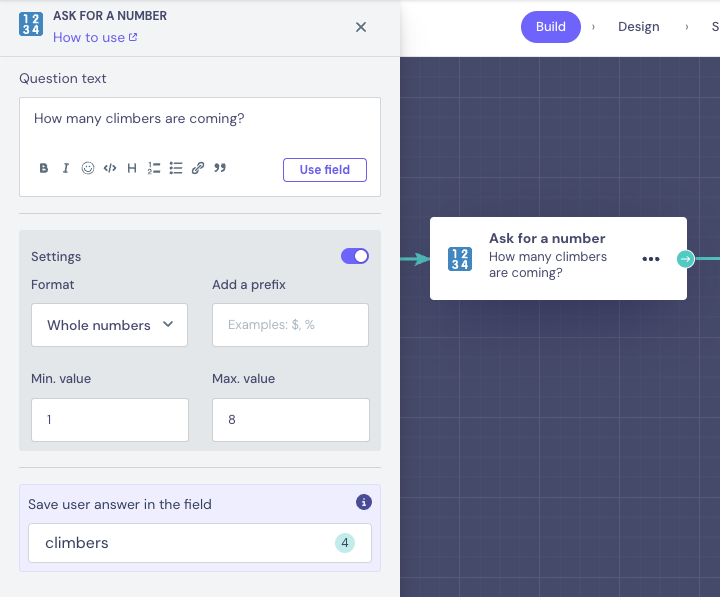This screenshot has height=597, width=720.
Task: Click the 1234 number icon in panel header
Action: (x=31, y=24)
